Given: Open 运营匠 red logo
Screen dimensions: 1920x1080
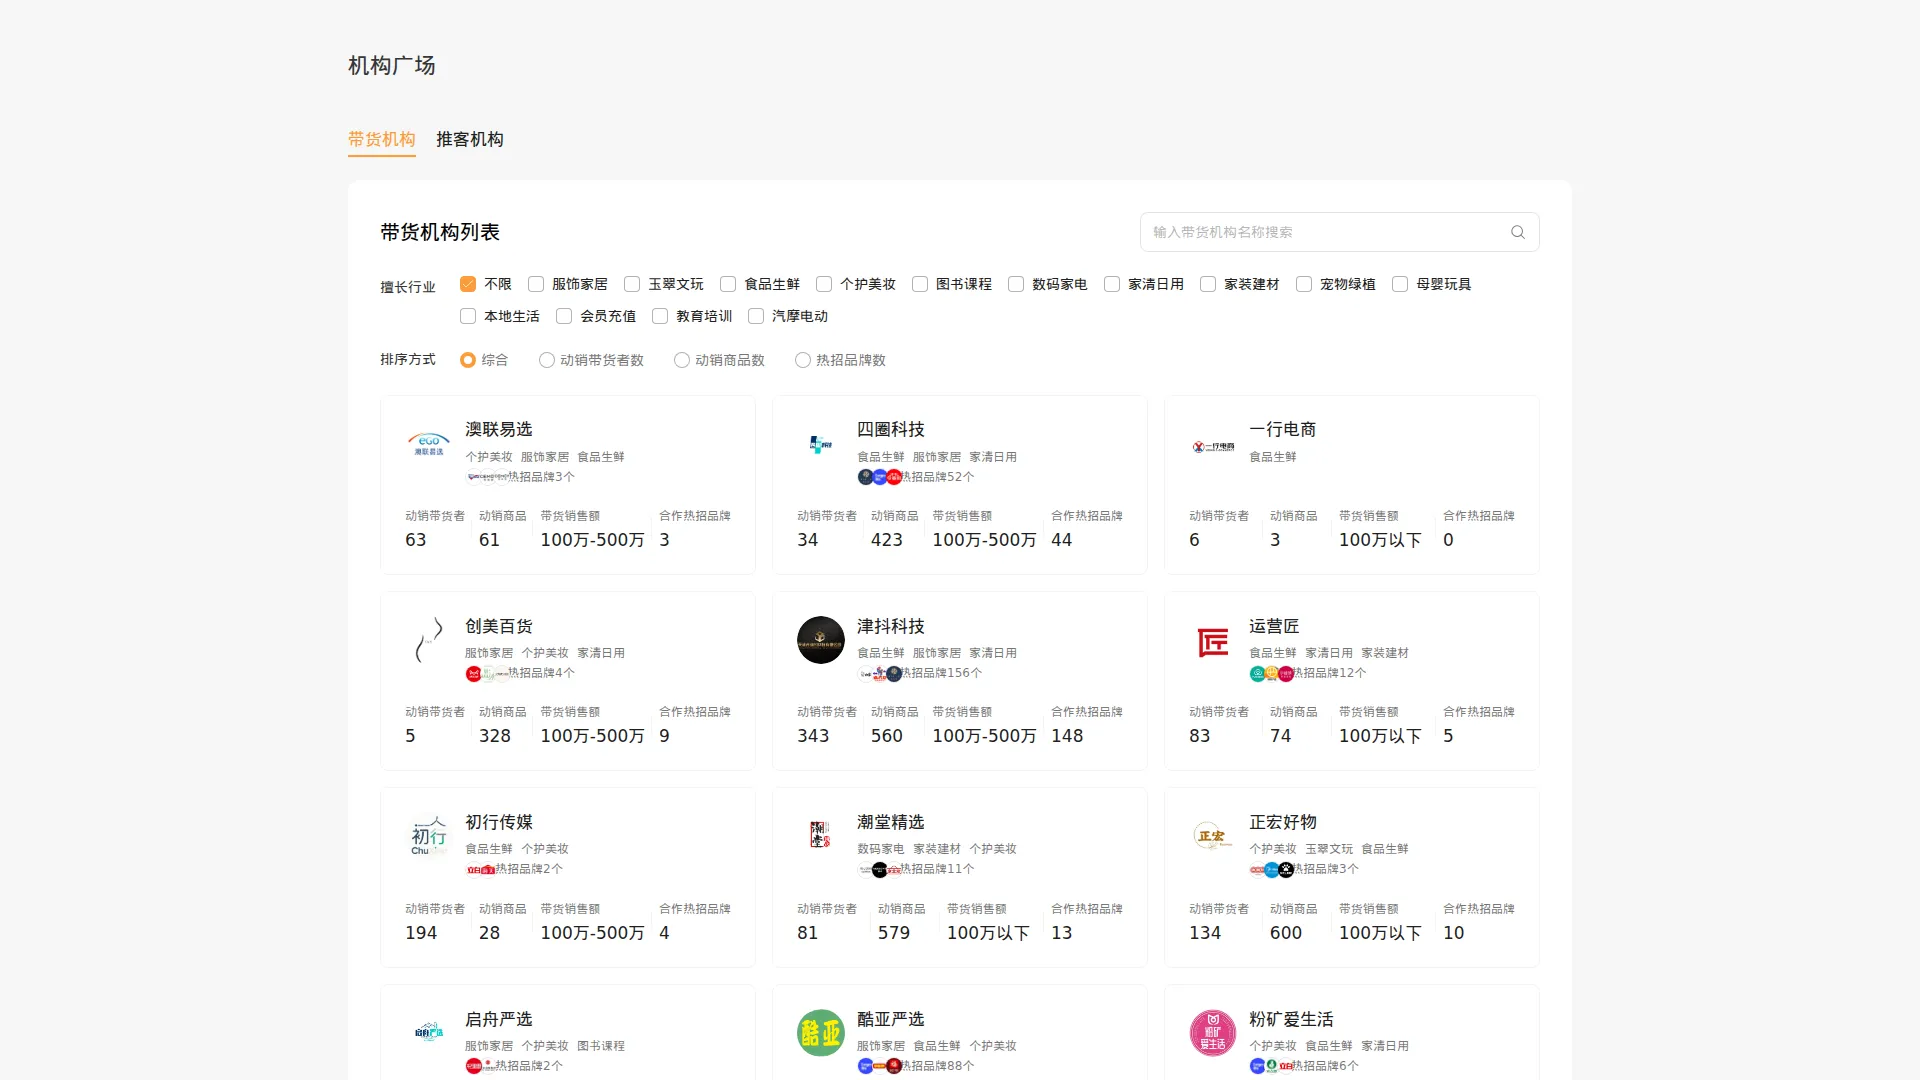Looking at the screenshot, I should click(1213, 641).
